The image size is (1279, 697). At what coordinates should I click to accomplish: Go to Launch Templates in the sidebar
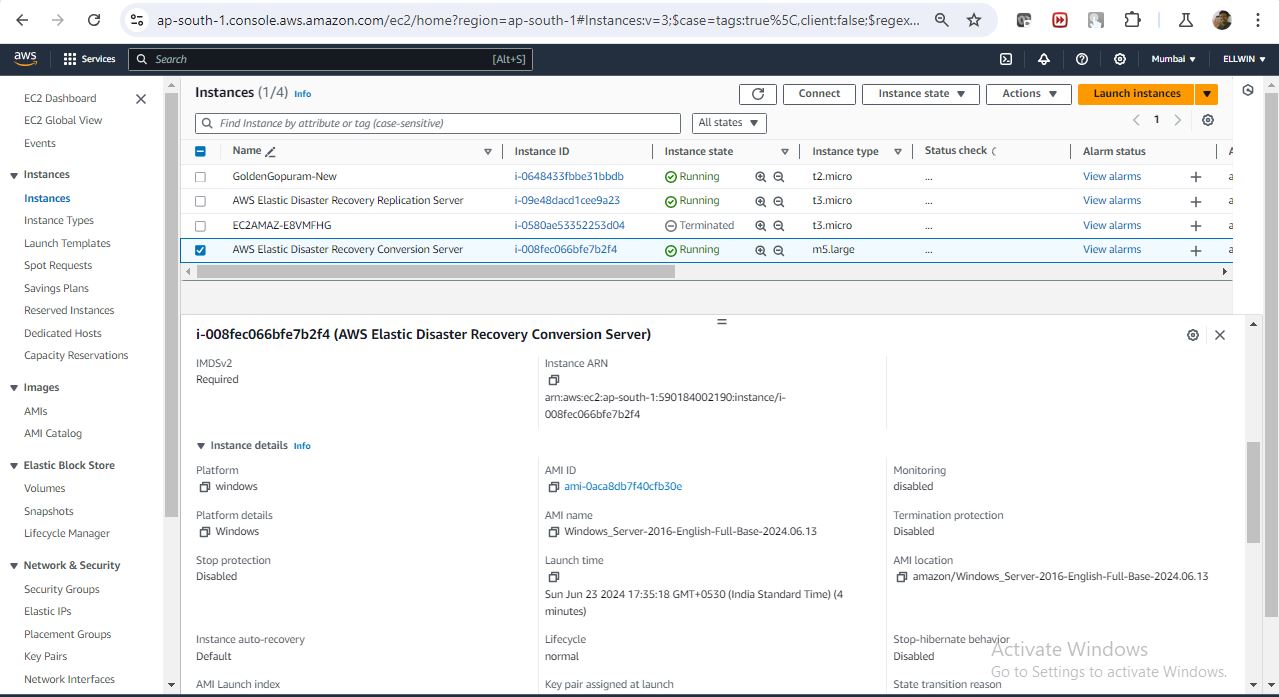67,243
